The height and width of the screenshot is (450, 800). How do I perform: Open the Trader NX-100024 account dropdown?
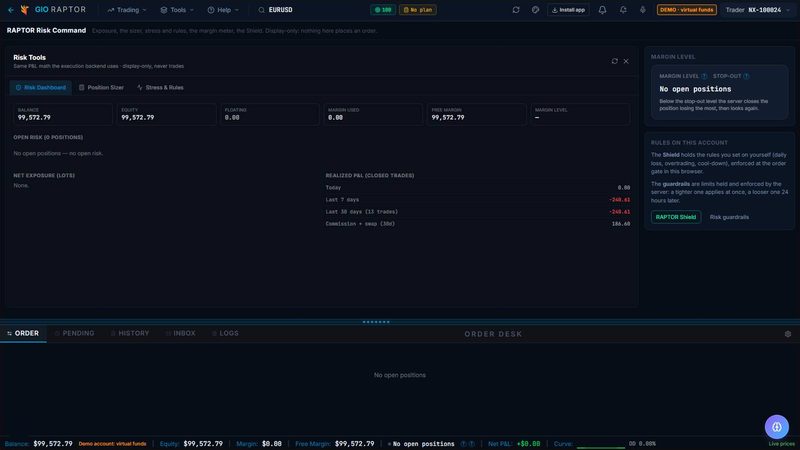(758, 10)
